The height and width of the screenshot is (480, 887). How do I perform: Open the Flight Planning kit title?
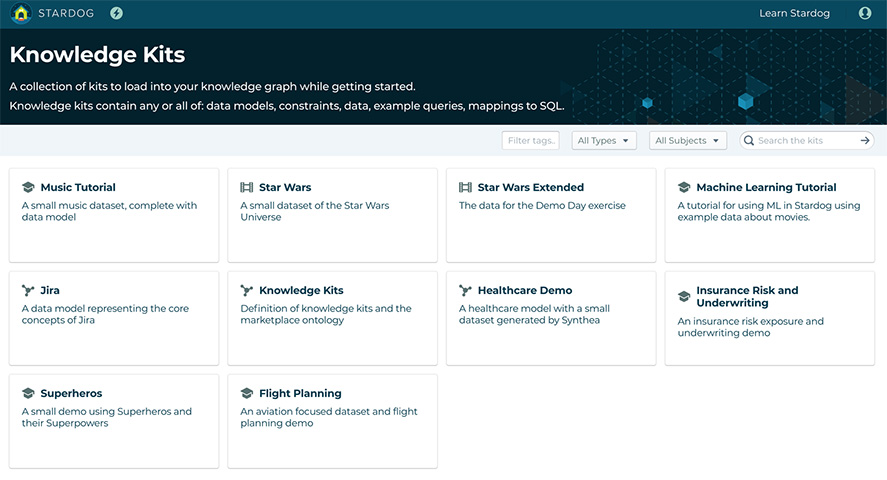click(x=300, y=393)
